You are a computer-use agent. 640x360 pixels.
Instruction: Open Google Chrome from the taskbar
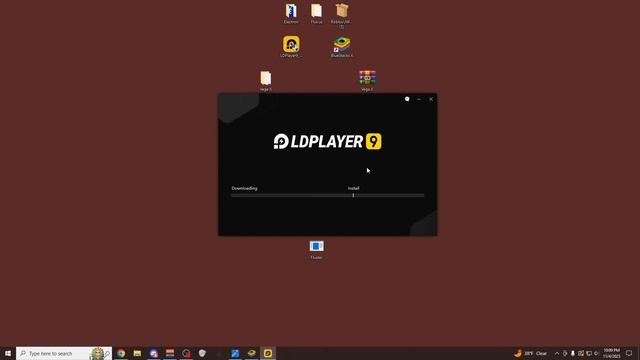[121, 353]
